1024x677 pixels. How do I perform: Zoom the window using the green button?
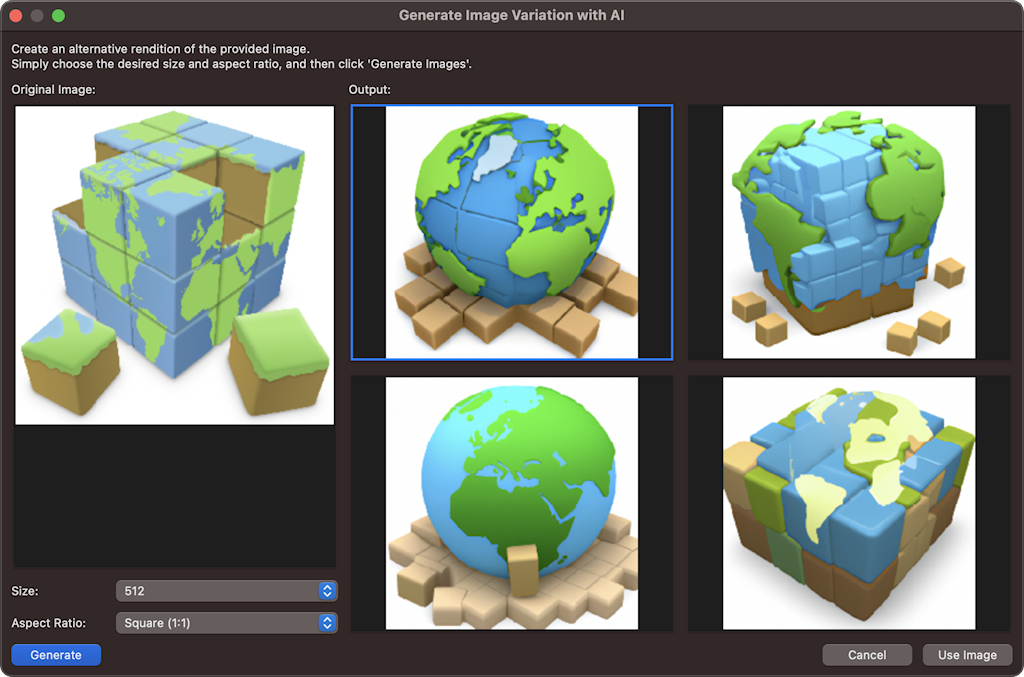coord(58,16)
